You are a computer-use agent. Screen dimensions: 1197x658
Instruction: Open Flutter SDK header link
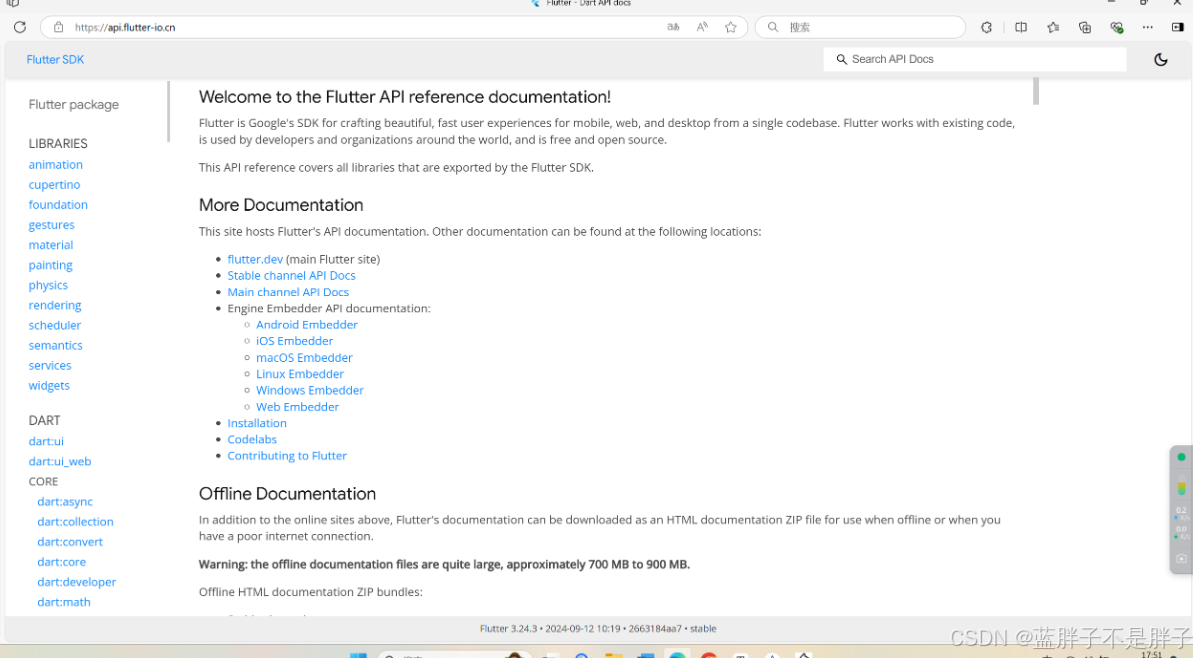55,60
